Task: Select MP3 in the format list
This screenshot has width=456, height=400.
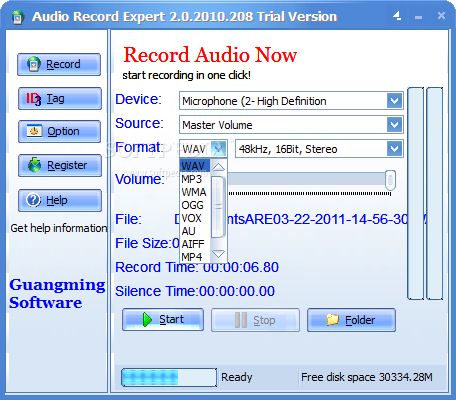Action: tap(195, 179)
